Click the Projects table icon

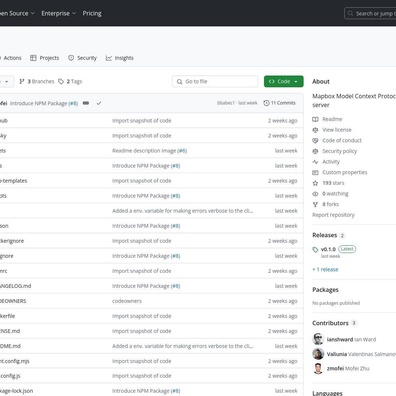pyautogui.click(x=33, y=58)
